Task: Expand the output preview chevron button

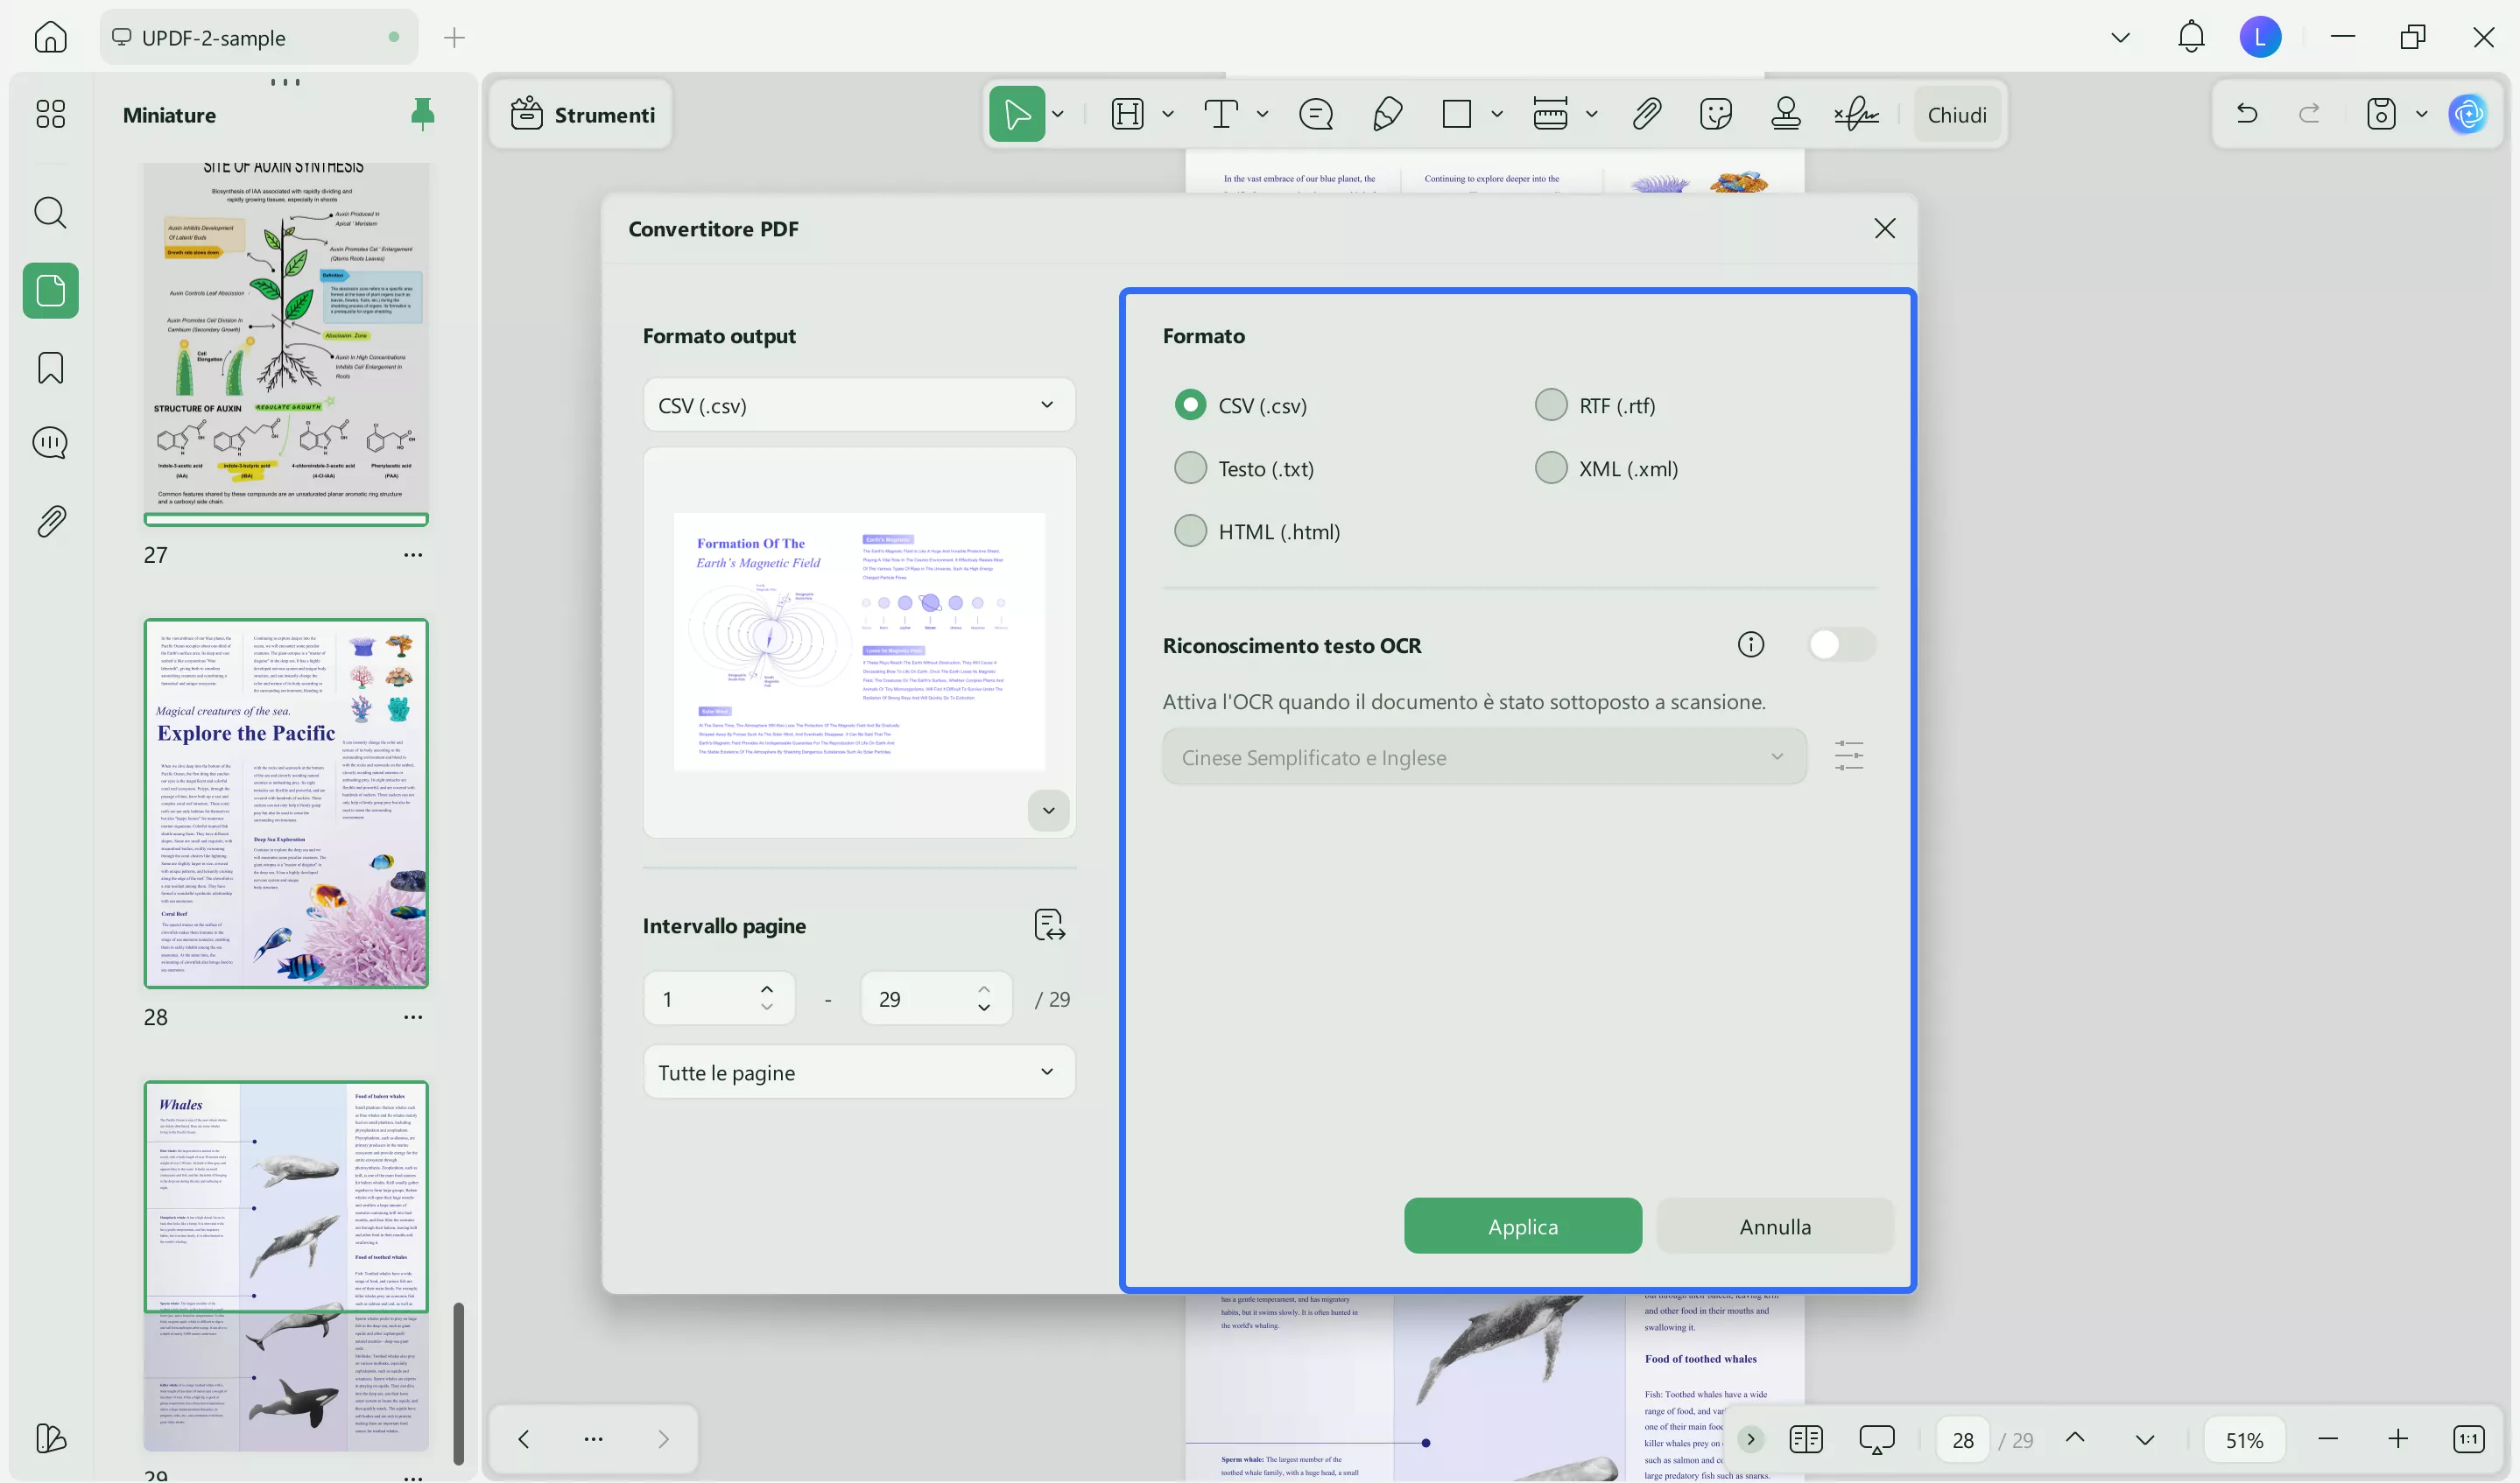Action: (x=1048, y=810)
